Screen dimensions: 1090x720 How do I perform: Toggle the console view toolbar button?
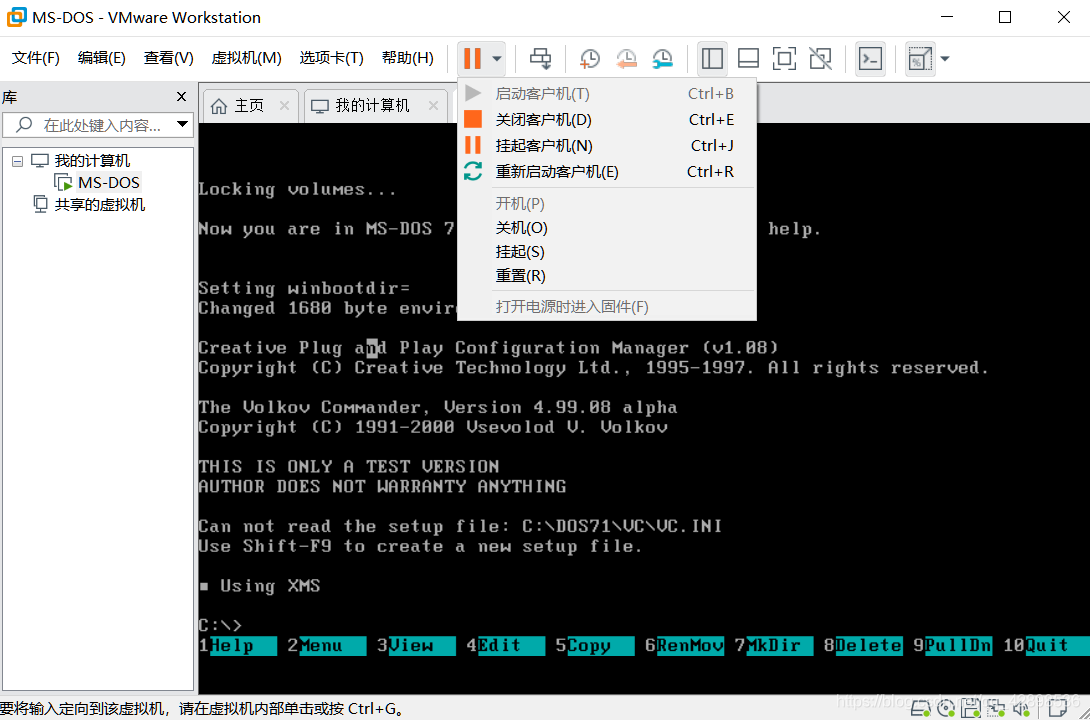pyautogui.click(x=870, y=58)
